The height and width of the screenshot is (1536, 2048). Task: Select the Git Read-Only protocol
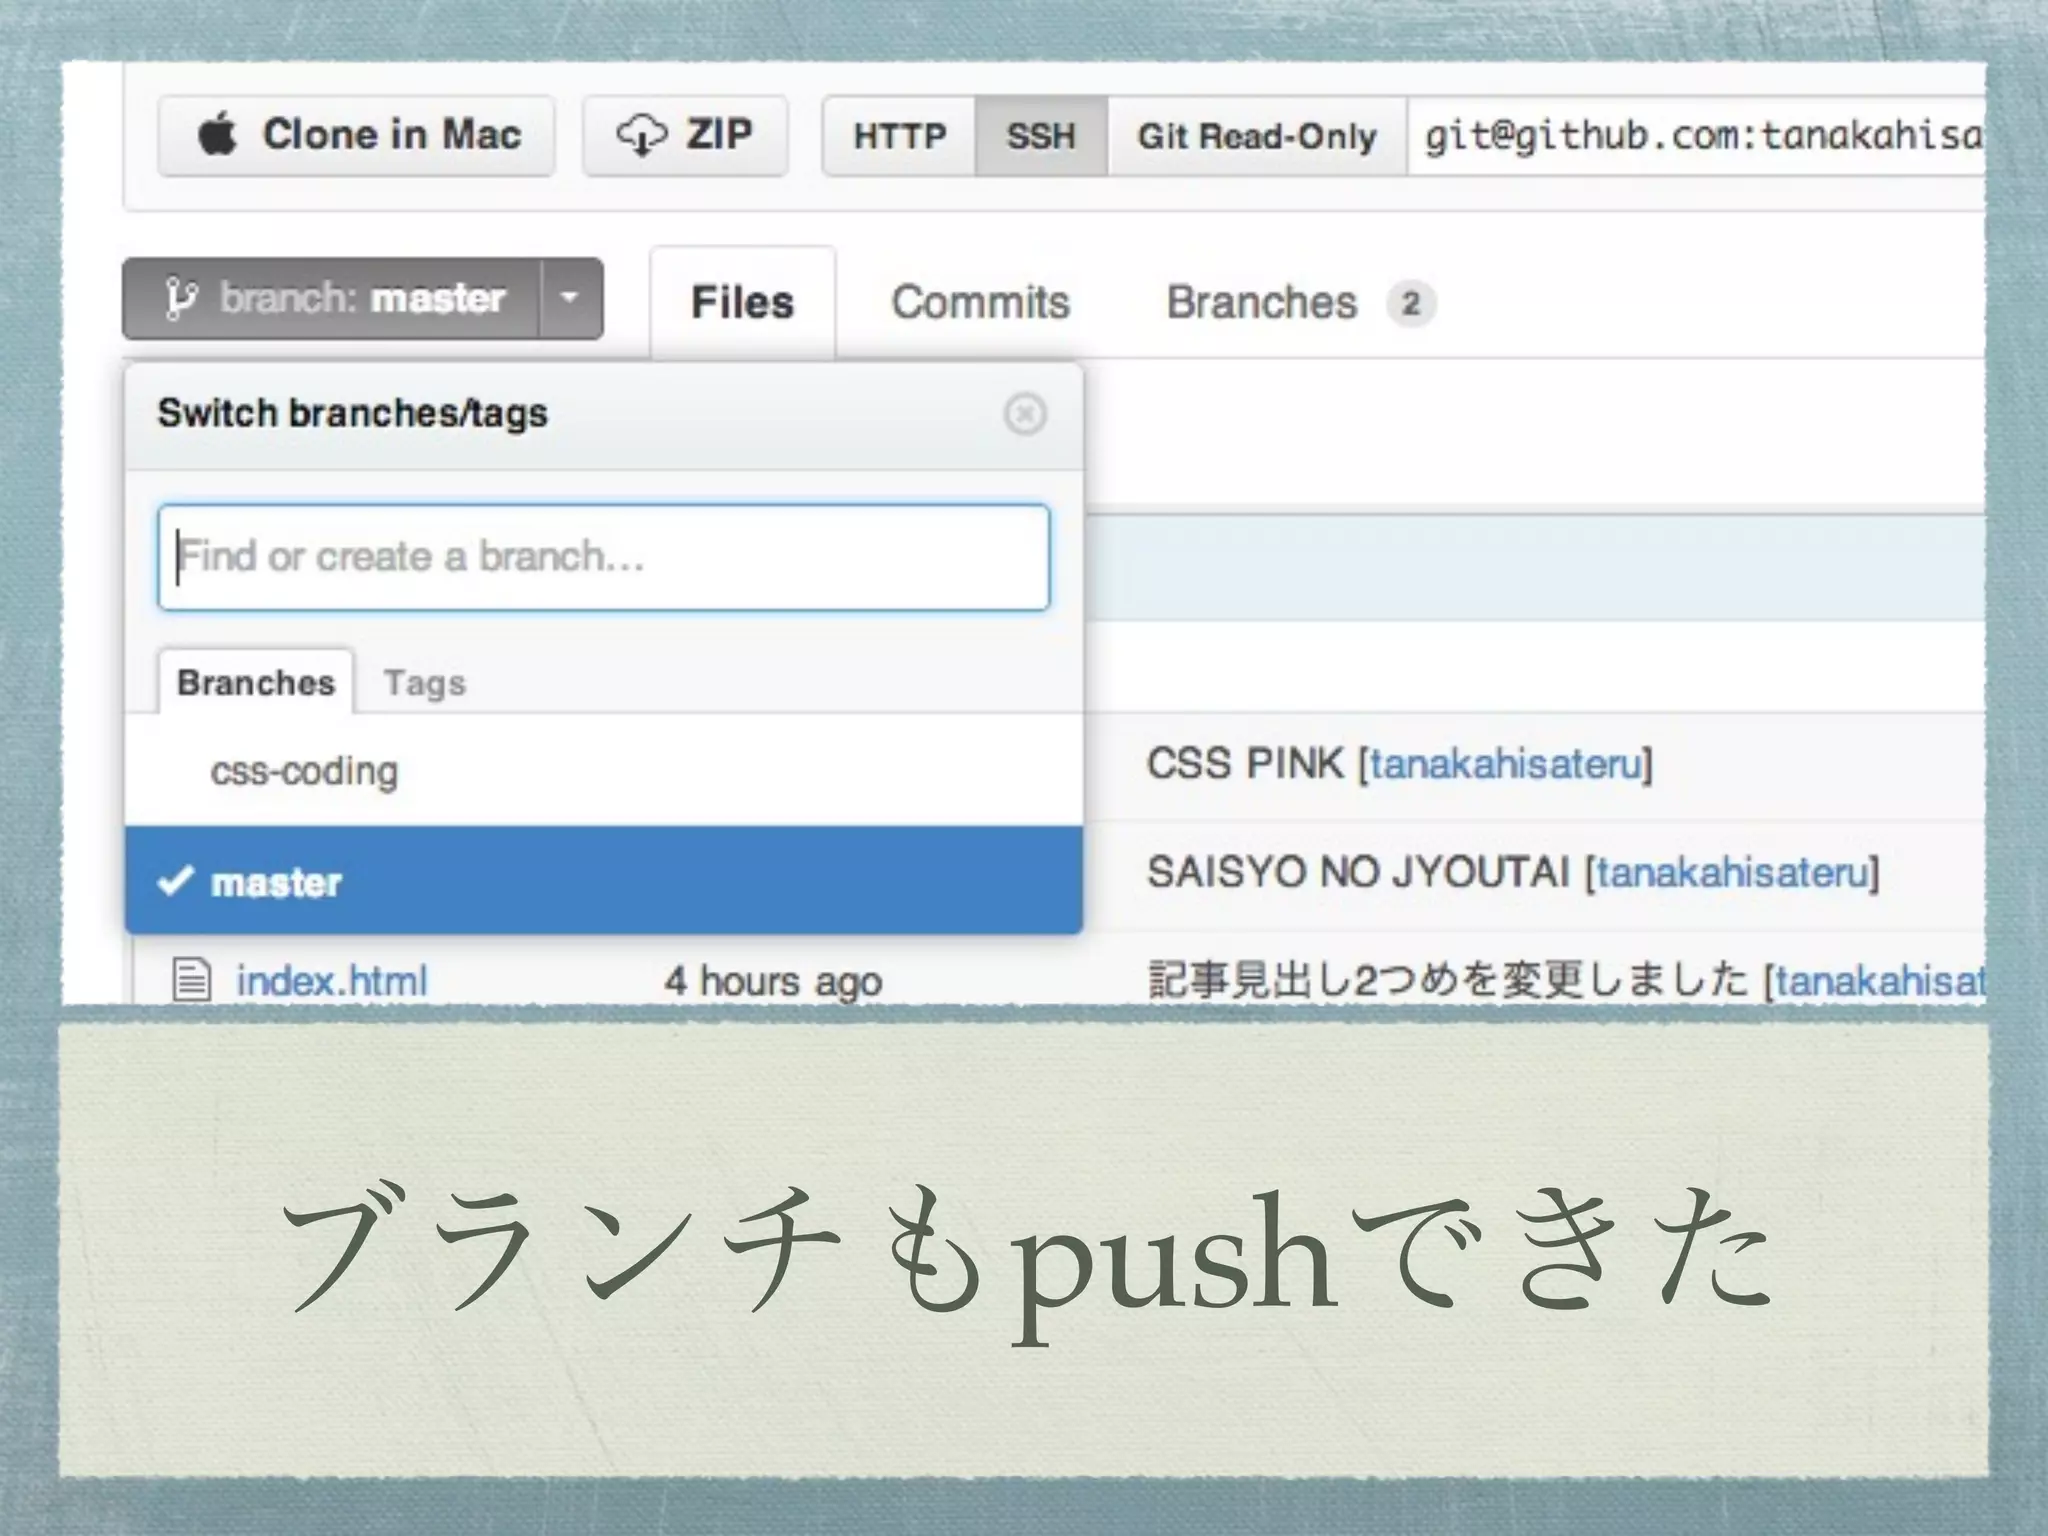point(1257,136)
